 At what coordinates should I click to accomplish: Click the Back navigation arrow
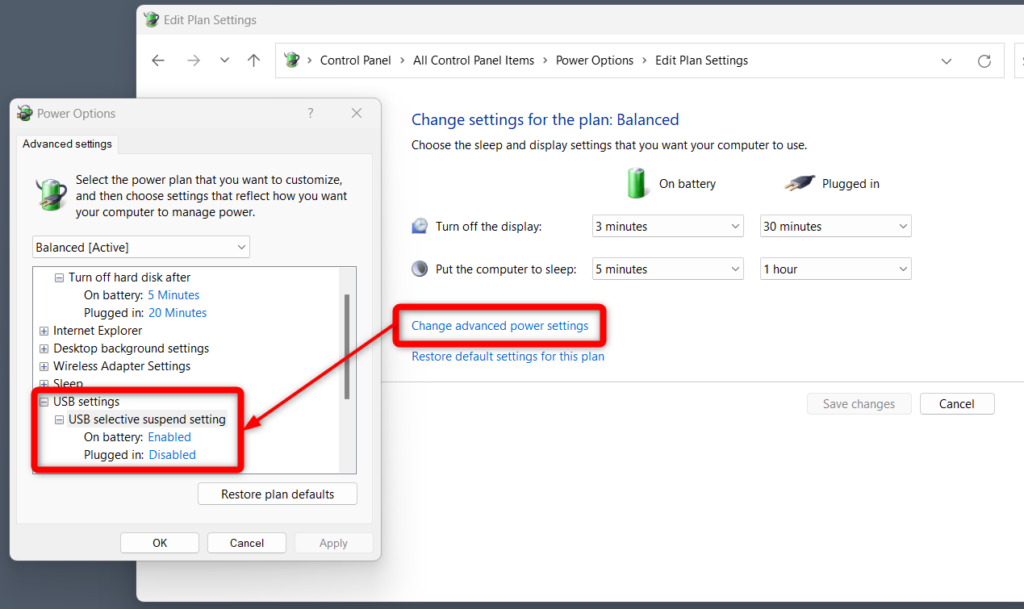158,60
